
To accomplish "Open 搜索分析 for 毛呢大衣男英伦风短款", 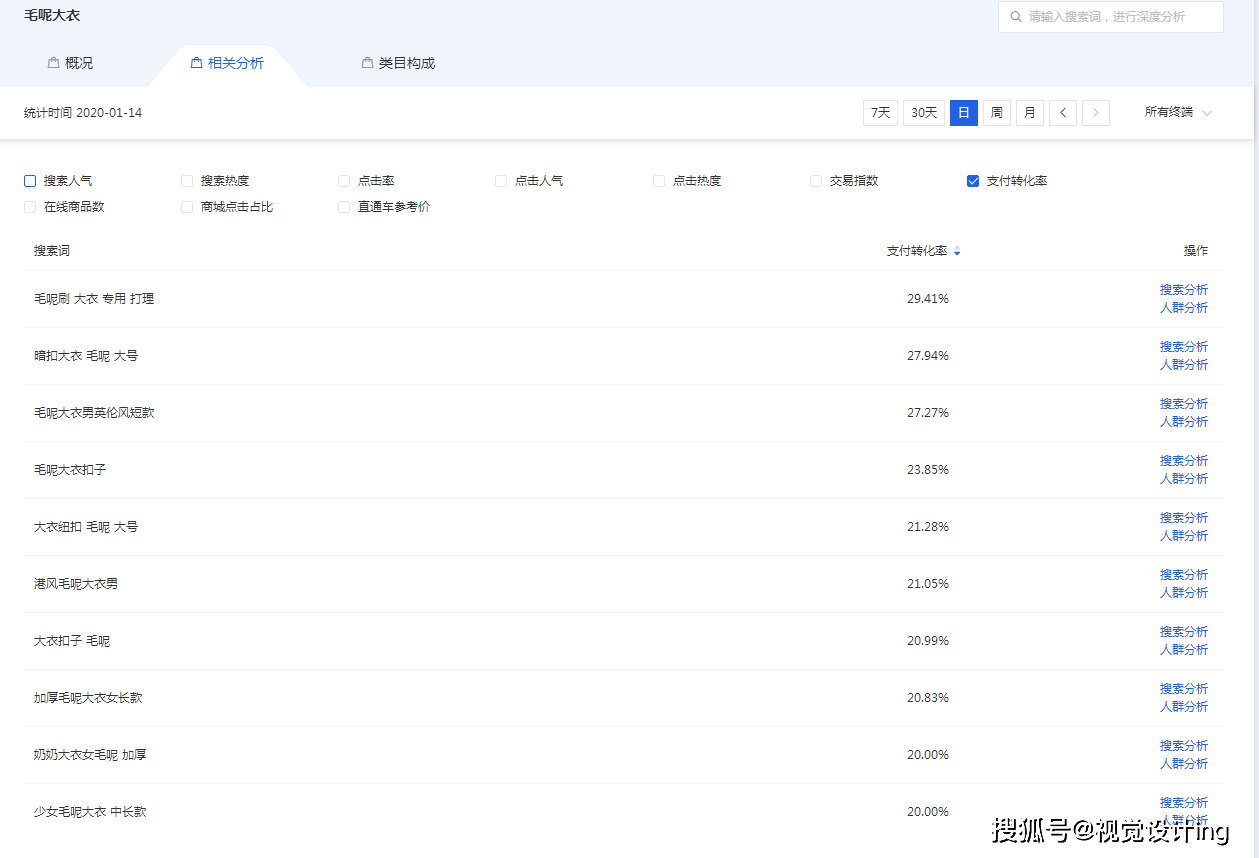I will (1184, 404).
